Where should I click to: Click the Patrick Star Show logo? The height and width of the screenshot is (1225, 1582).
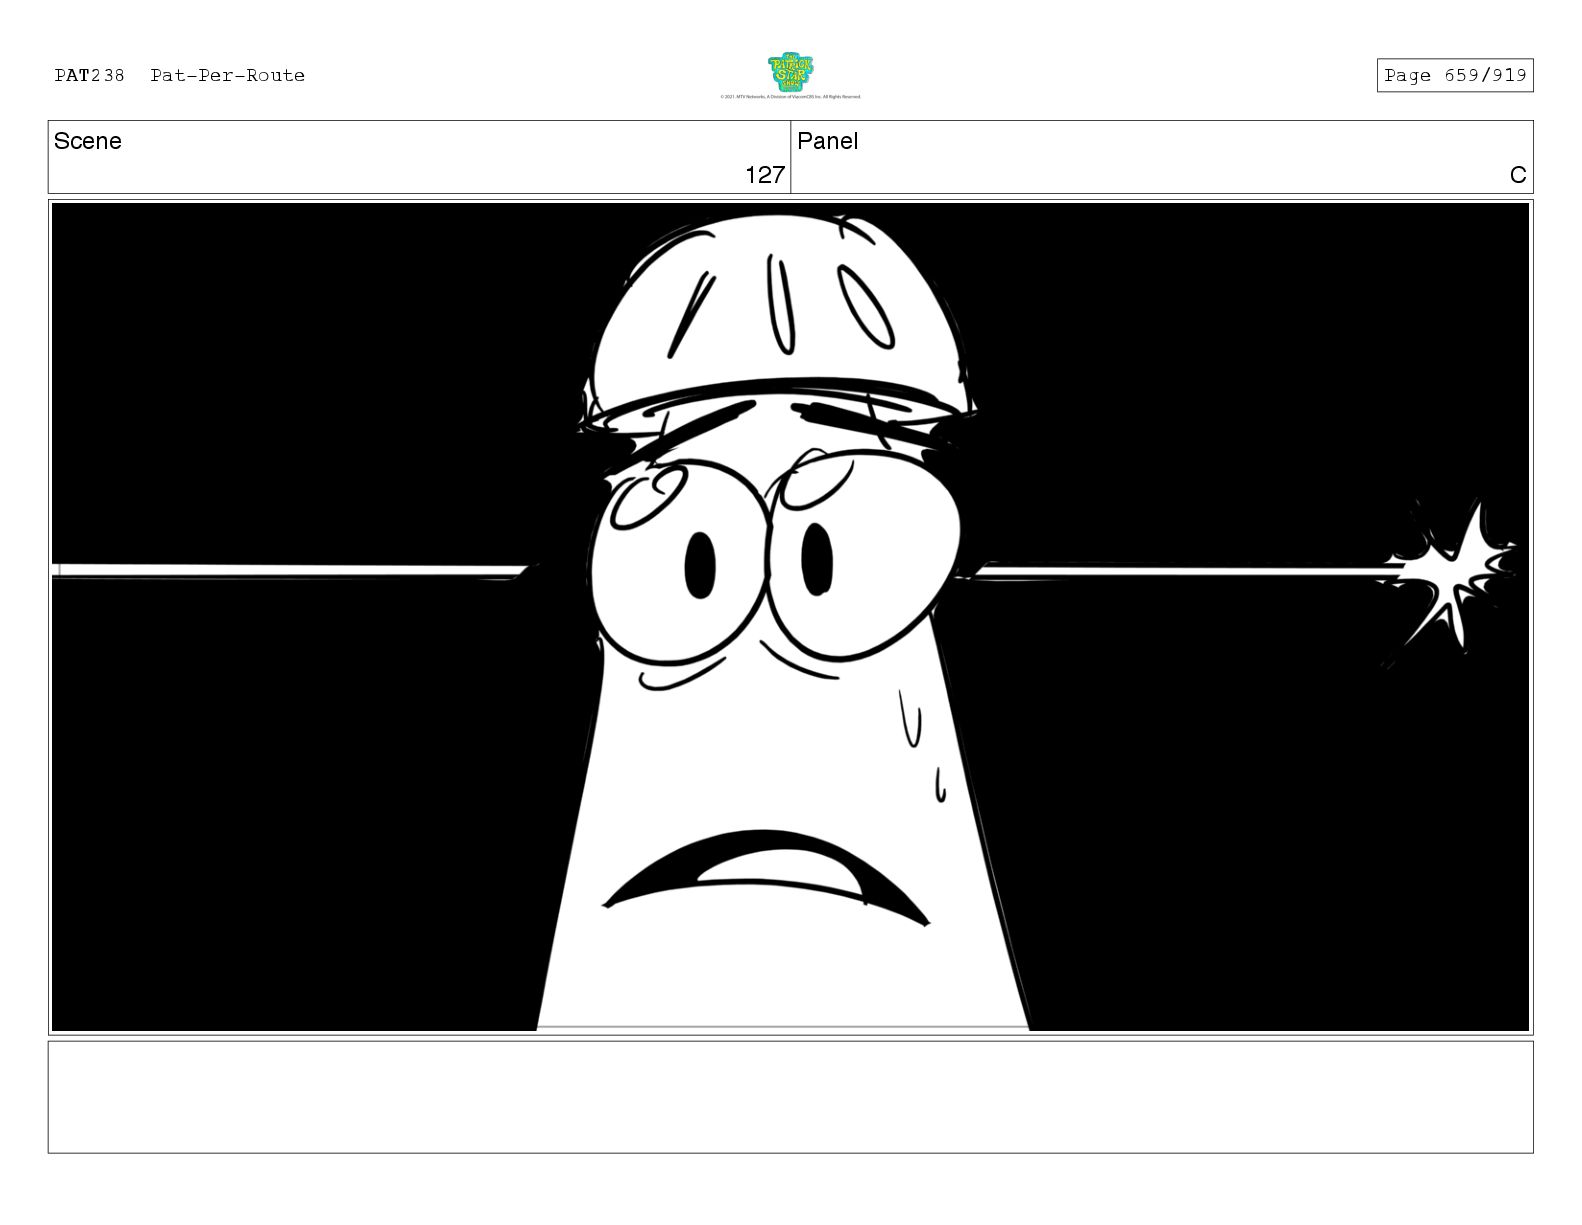tap(790, 72)
